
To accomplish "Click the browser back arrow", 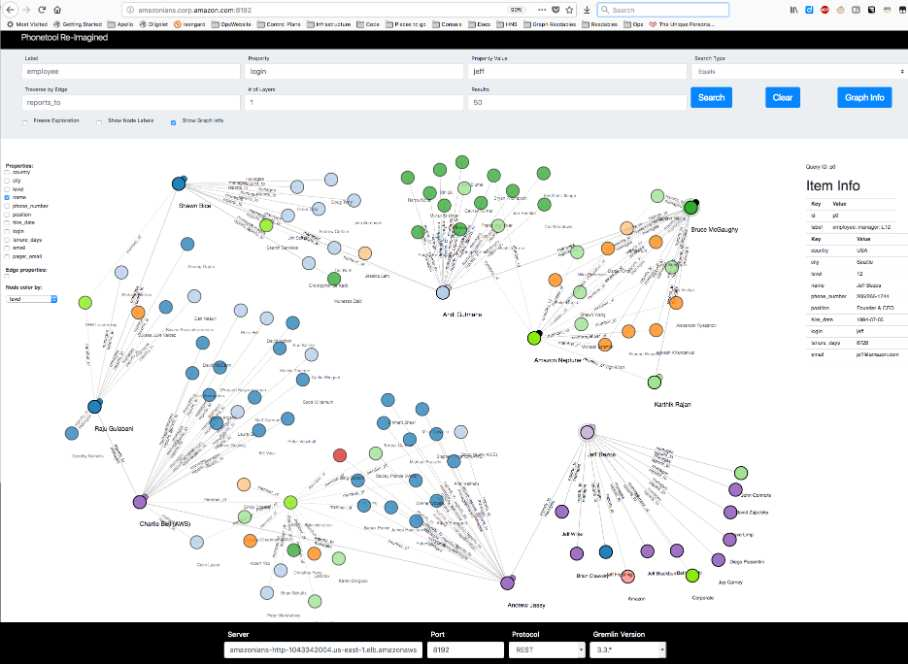I will [x=10, y=10].
